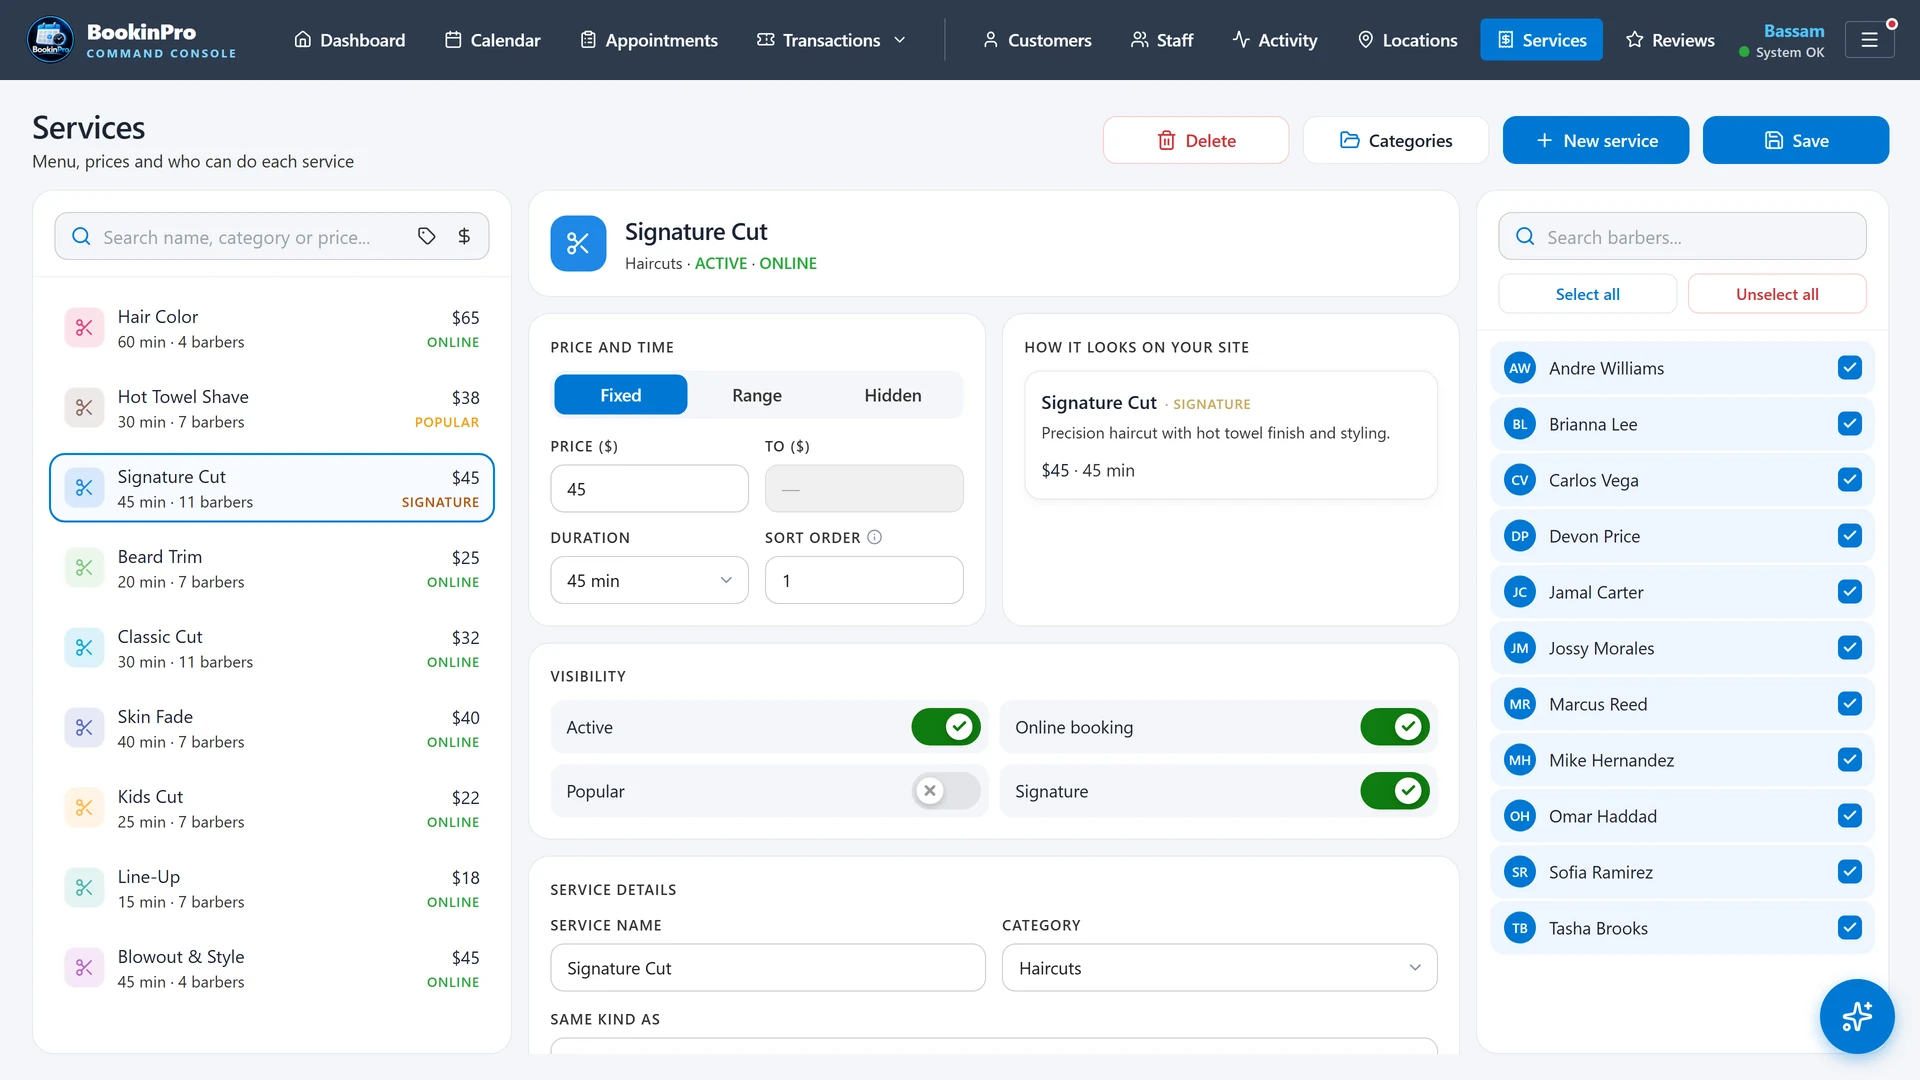Click the Line-Up scissors icon
The height and width of the screenshot is (1080, 1920).
coord(84,888)
